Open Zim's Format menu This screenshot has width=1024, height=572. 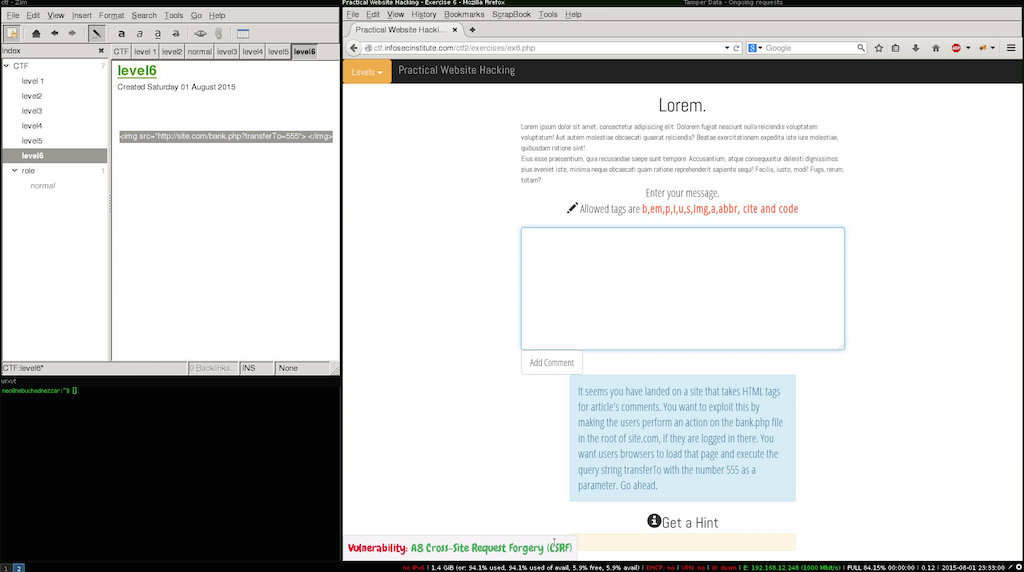112,15
